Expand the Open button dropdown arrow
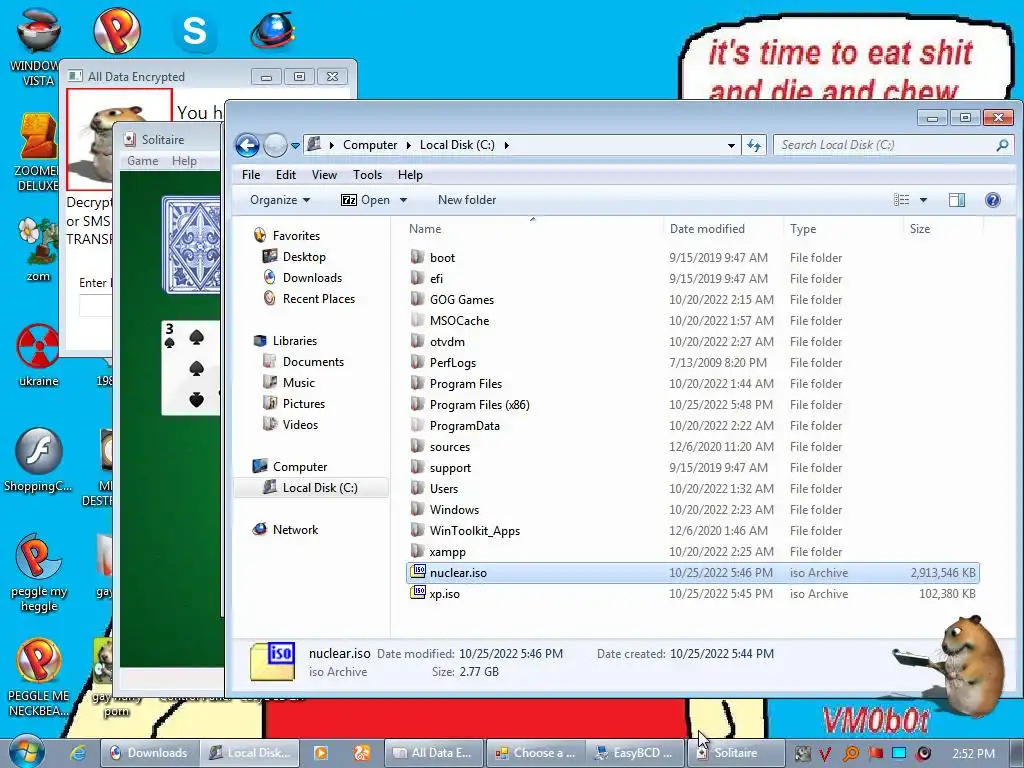Image resolution: width=1024 pixels, height=768 pixels. [x=403, y=200]
